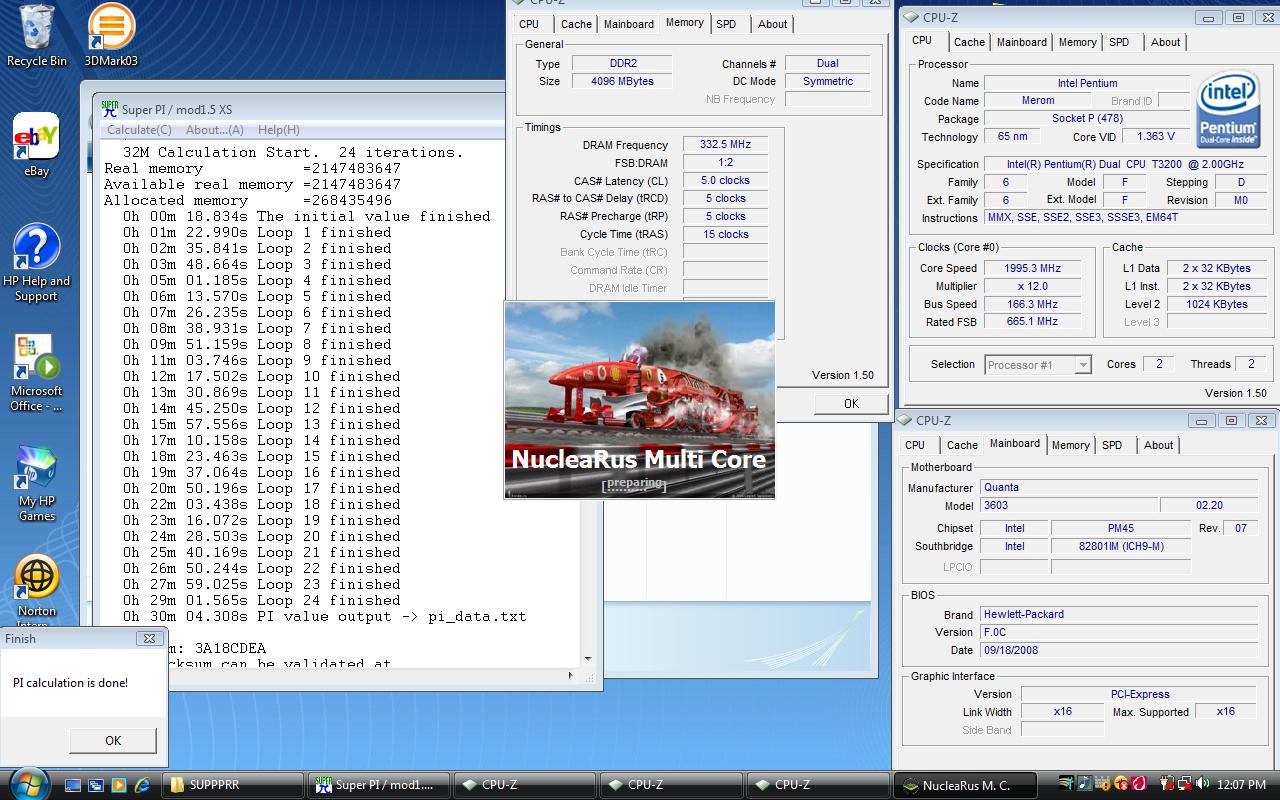Click the Core Speed 1995.3 MHz field
The height and width of the screenshot is (800, 1280).
(1033, 268)
